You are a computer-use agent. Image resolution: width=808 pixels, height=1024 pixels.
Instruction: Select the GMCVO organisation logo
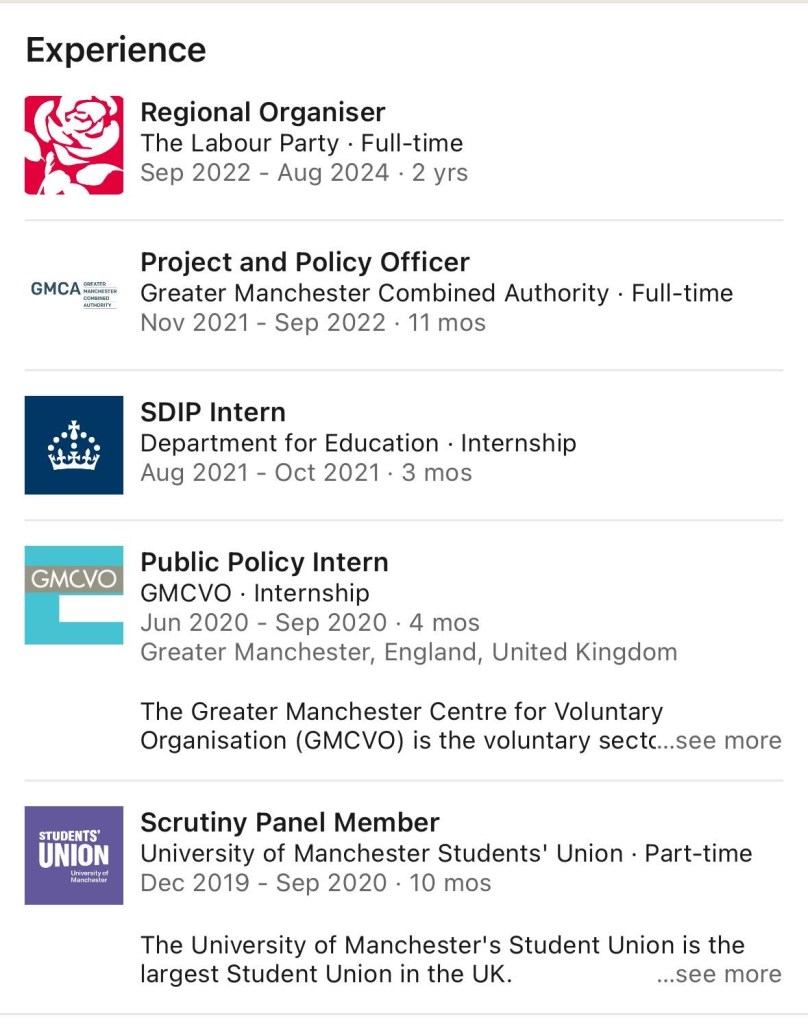coord(74,595)
